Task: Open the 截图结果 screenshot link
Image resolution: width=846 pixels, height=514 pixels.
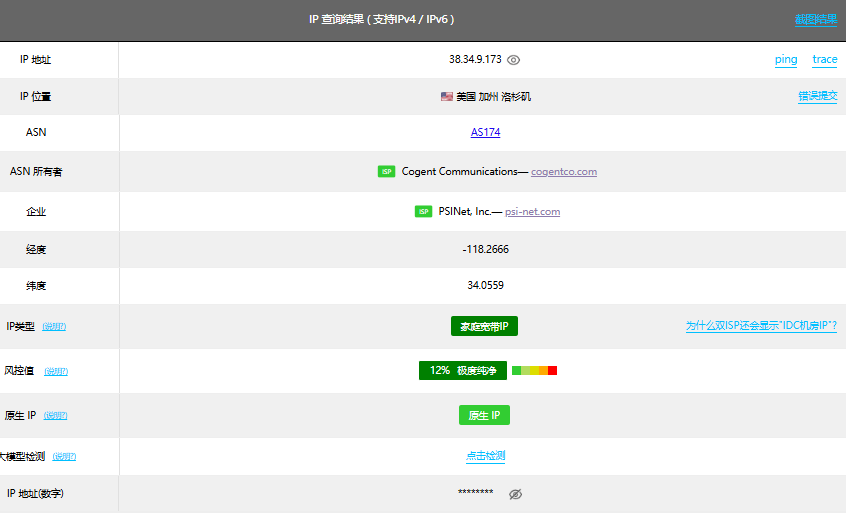Action: (x=816, y=19)
